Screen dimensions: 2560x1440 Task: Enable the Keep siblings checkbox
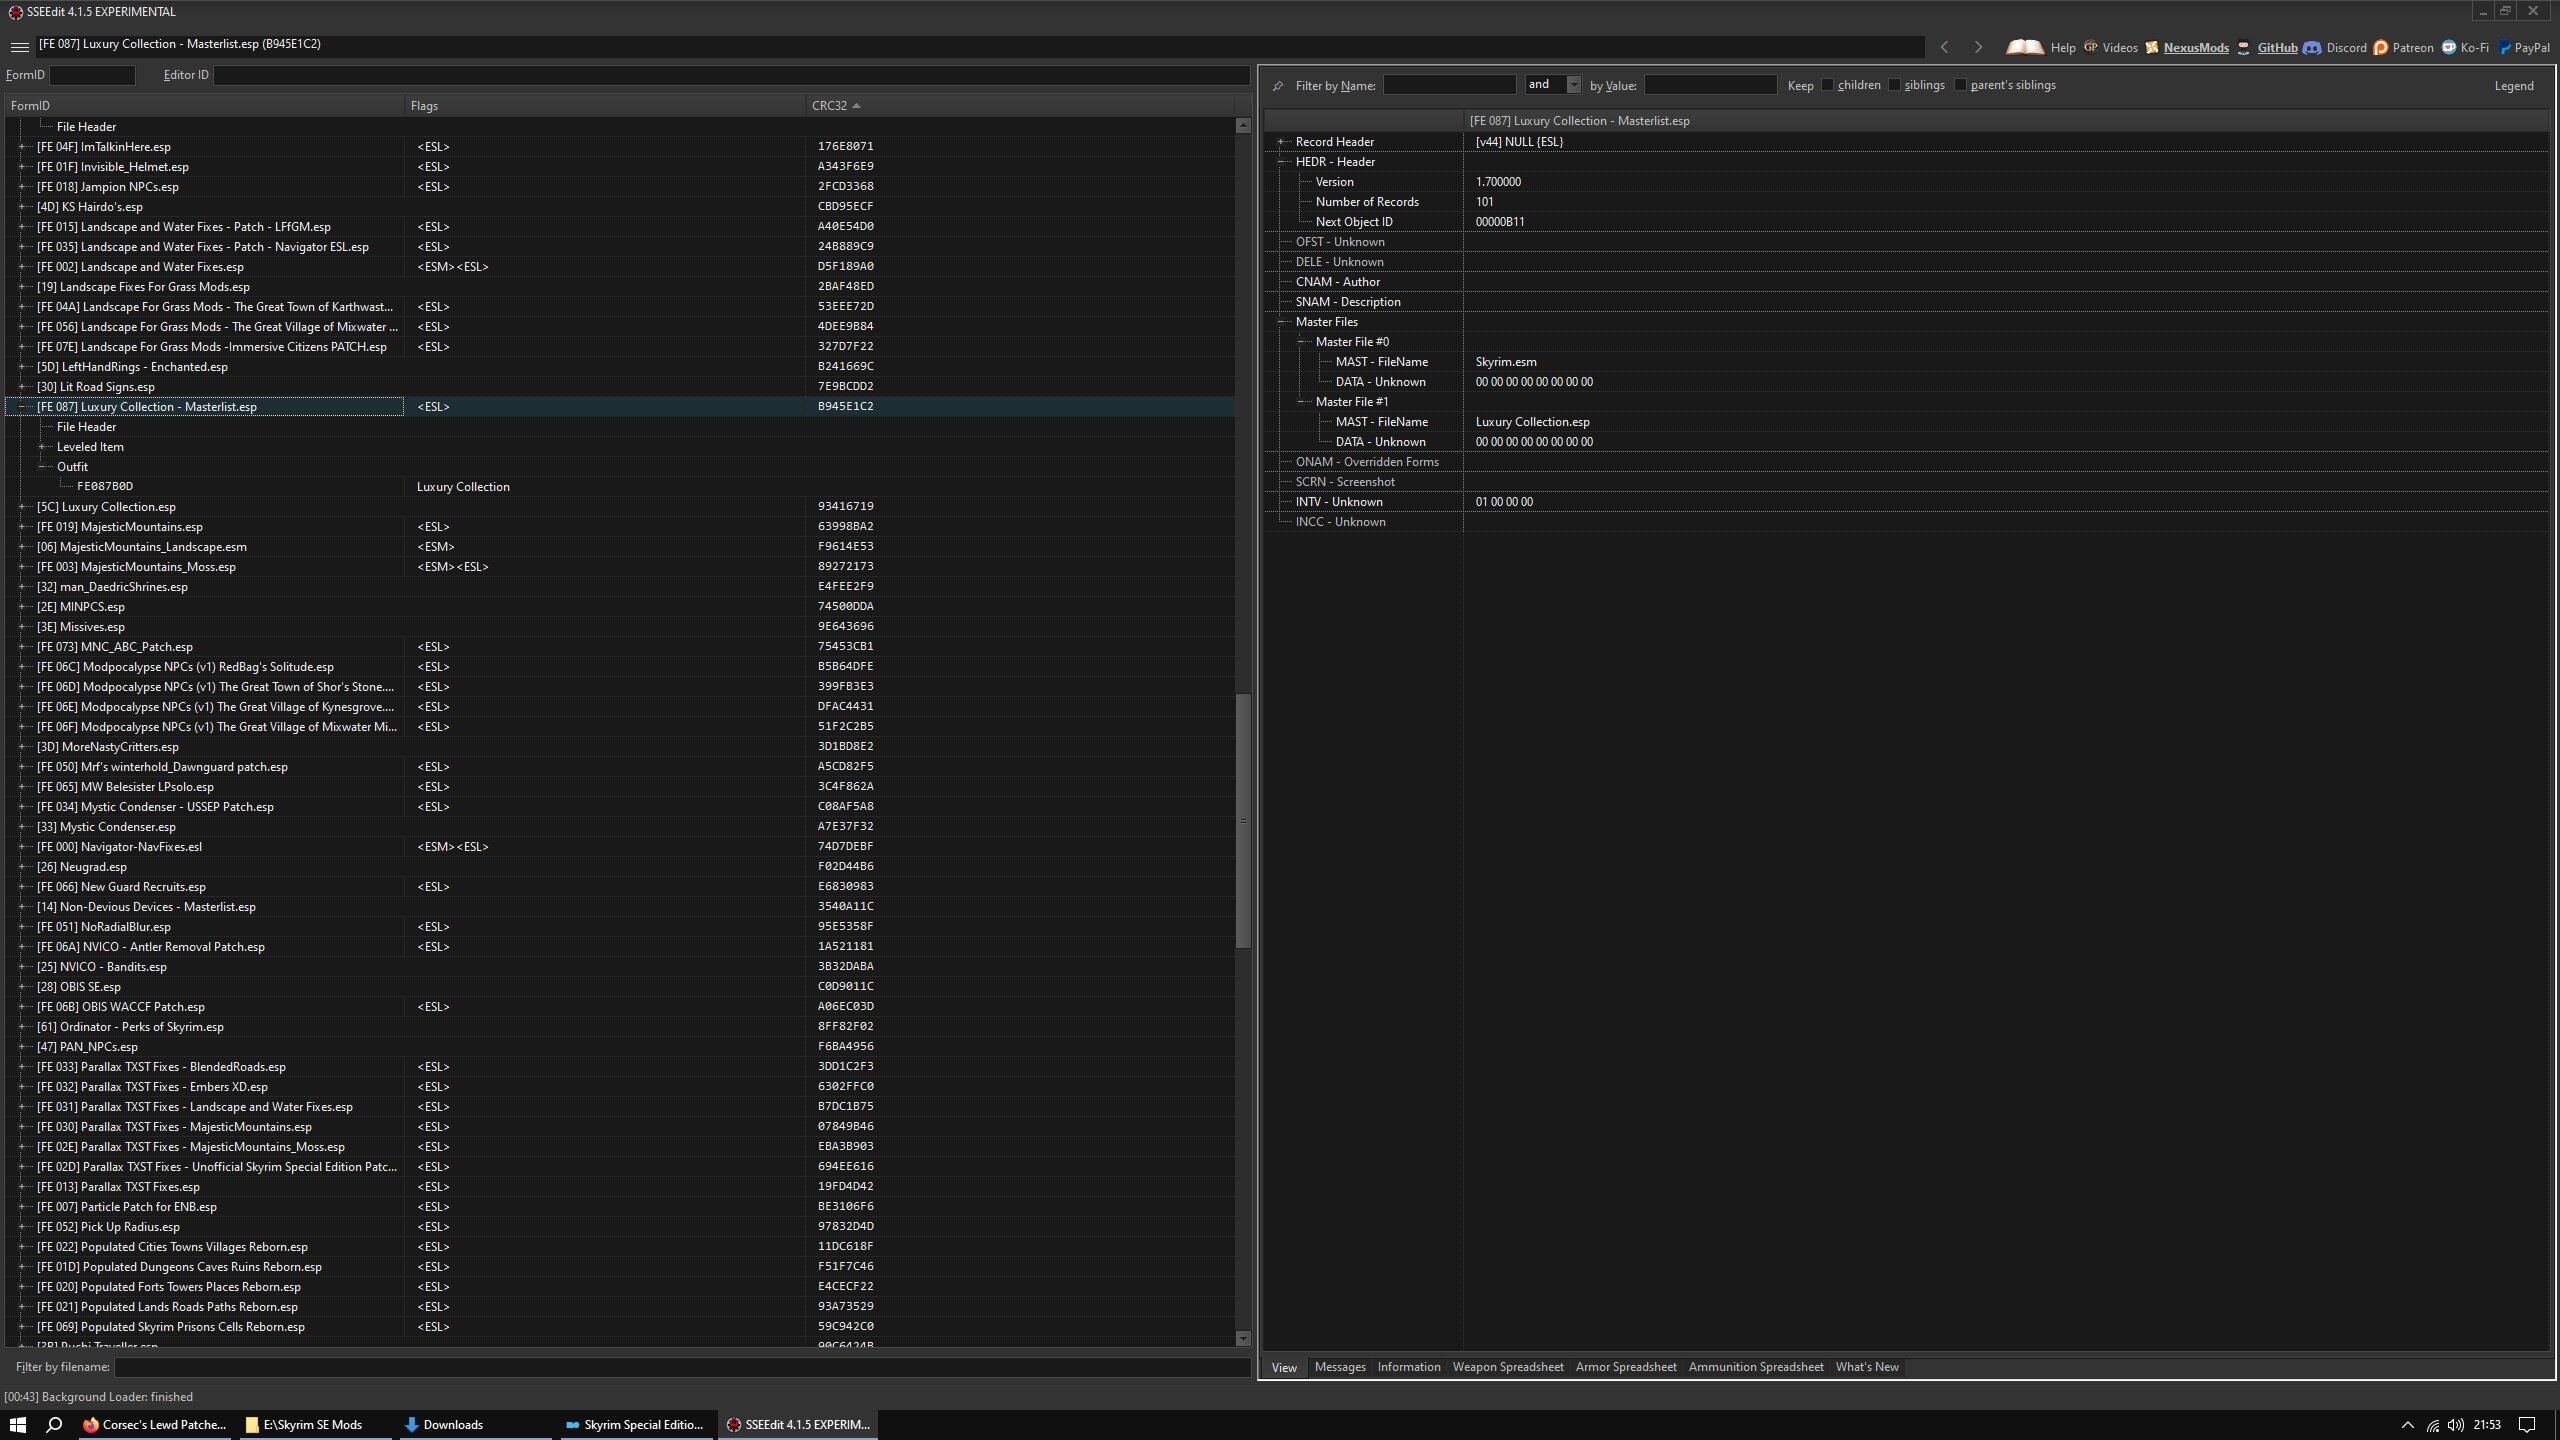[x=1894, y=85]
